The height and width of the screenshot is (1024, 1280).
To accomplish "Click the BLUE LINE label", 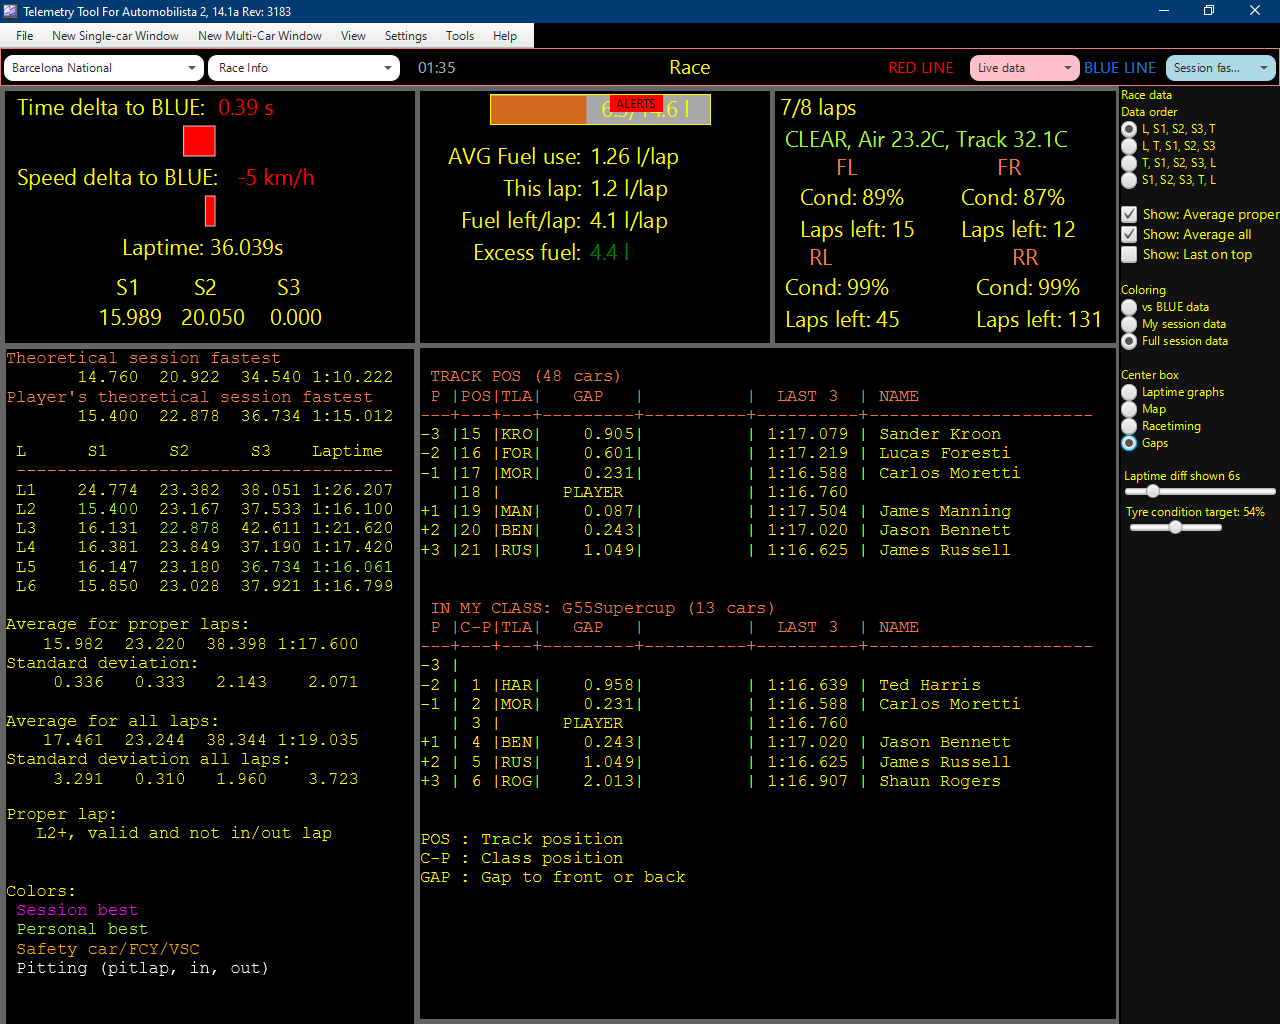I will 1120,68.
